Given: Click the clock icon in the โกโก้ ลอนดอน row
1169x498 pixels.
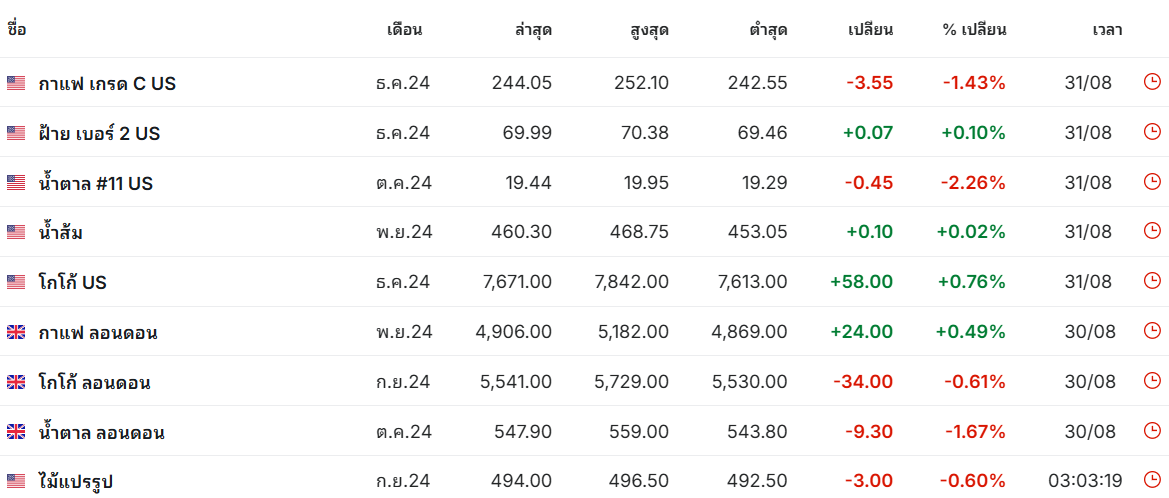Looking at the screenshot, I should pos(1152,381).
